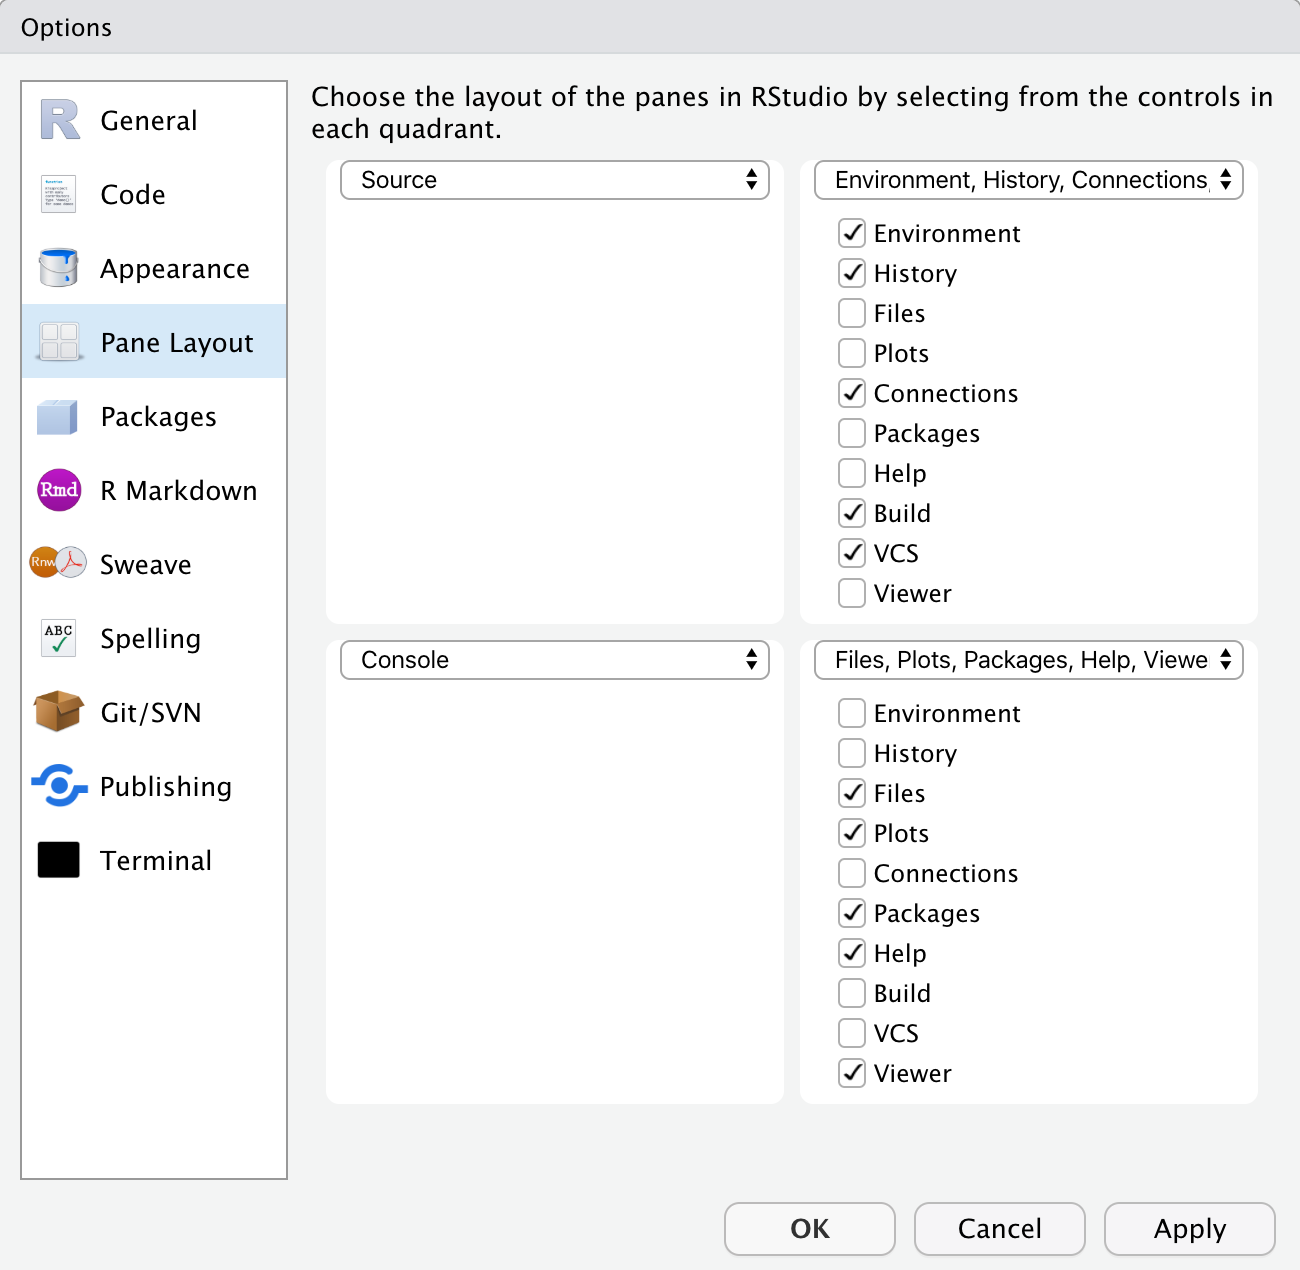Open Git/SVN settings via the box icon
This screenshot has height=1270, width=1300.
[x=58, y=712]
